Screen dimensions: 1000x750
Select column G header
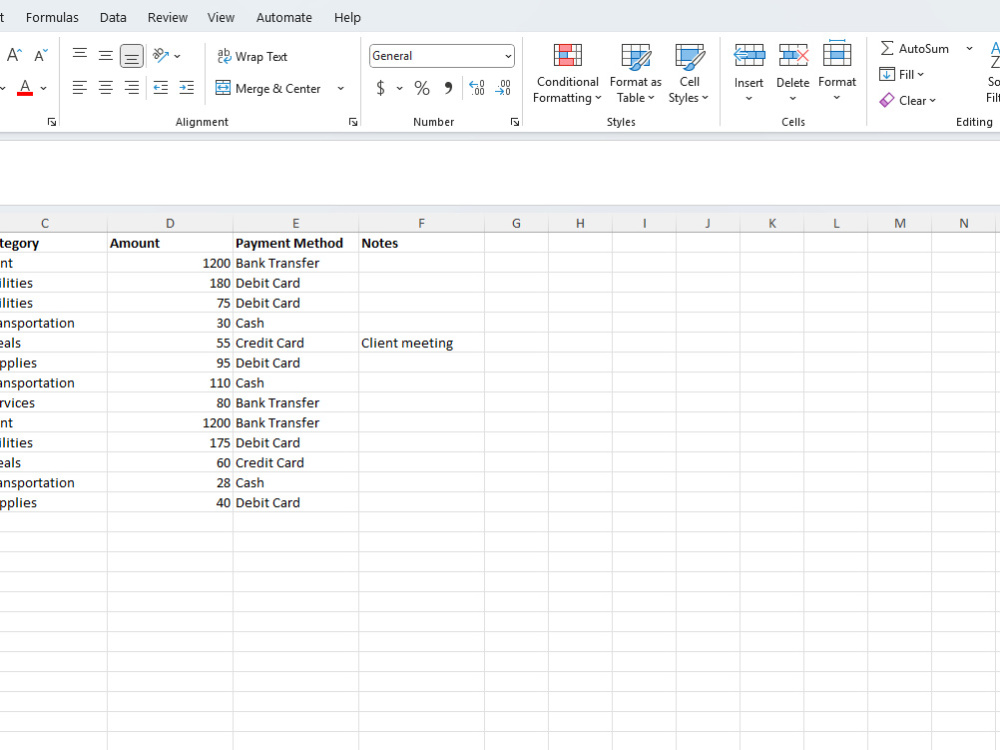[x=517, y=223]
